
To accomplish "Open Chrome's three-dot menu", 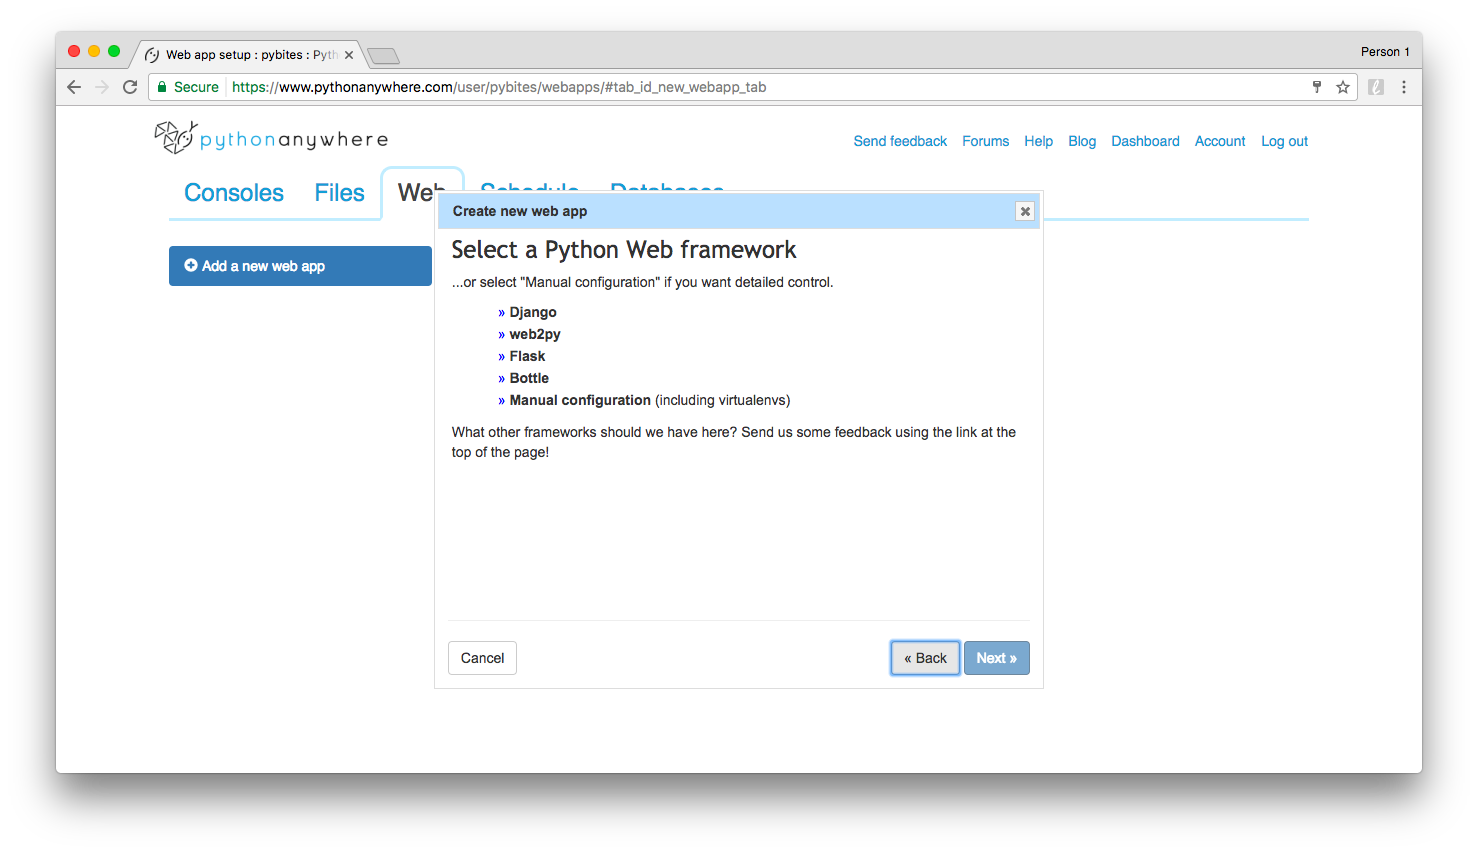I will tap(1404, 87).
